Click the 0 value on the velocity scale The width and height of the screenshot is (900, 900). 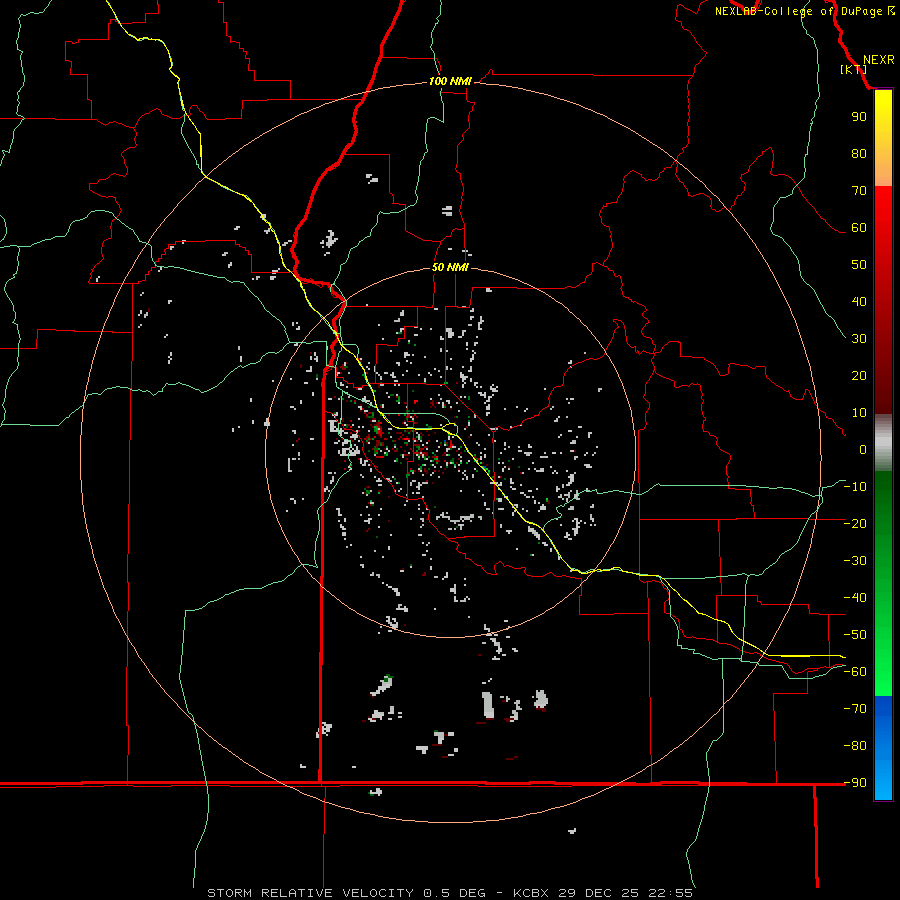[863, 449]
